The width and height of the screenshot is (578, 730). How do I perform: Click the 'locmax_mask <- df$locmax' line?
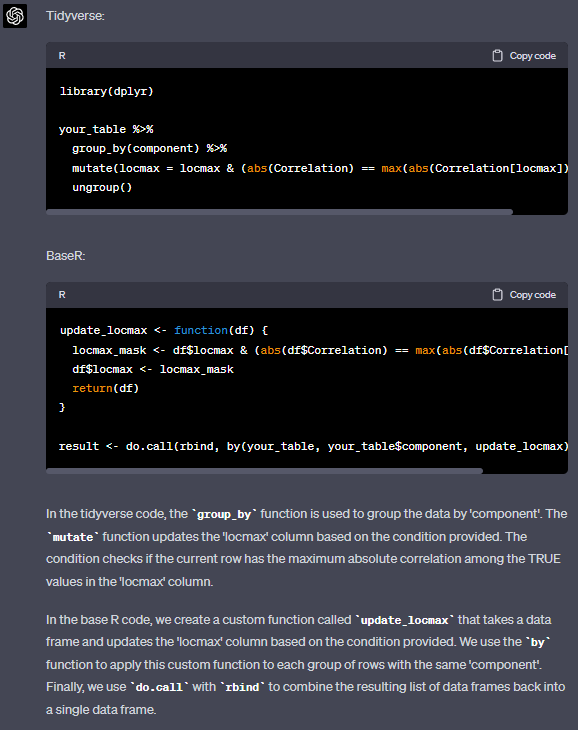(x=320, y=350)
